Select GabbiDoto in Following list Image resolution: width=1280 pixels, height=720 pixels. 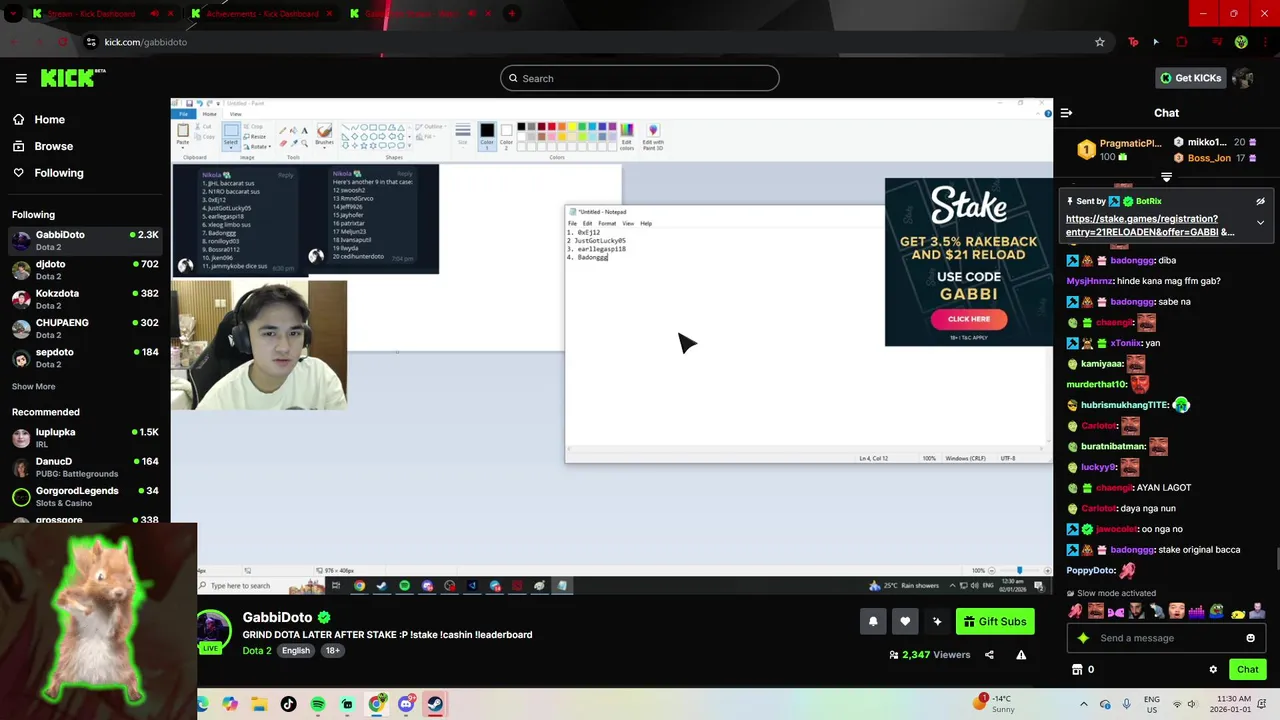pos(85,240)
